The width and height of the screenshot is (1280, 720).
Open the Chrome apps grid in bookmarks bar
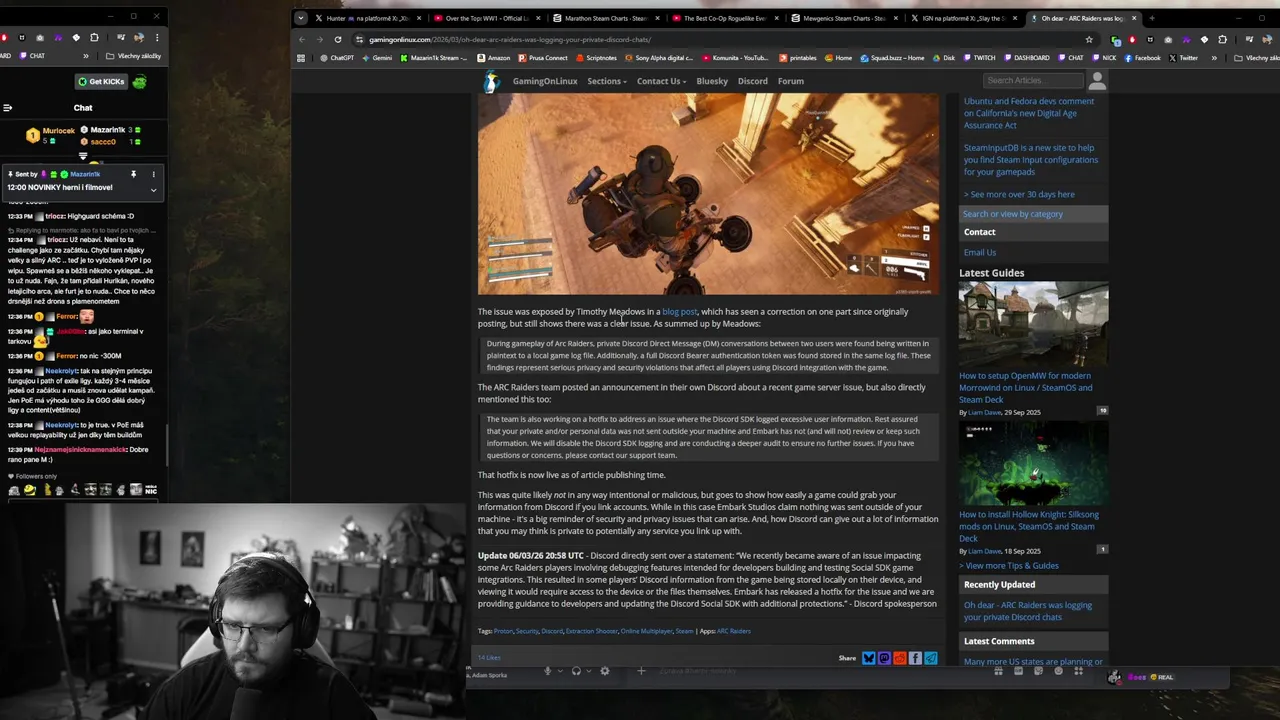coord(301,58)
